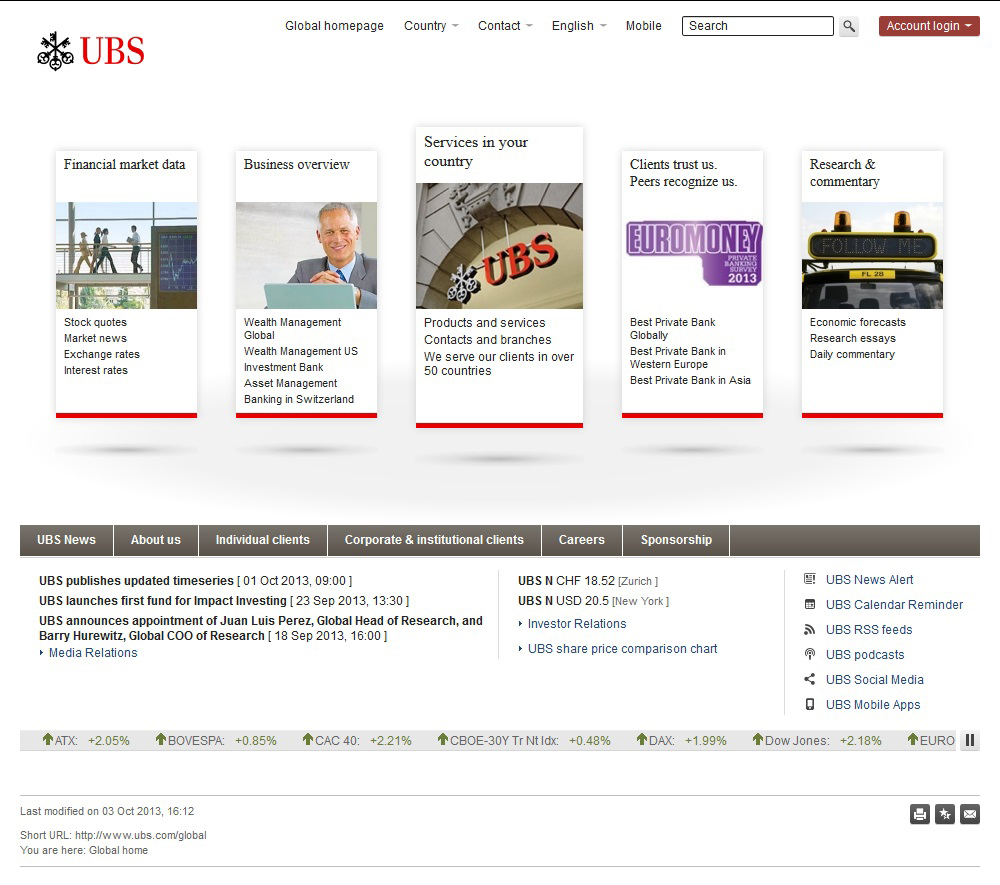Switch to the About us tab

coord(156,540)
